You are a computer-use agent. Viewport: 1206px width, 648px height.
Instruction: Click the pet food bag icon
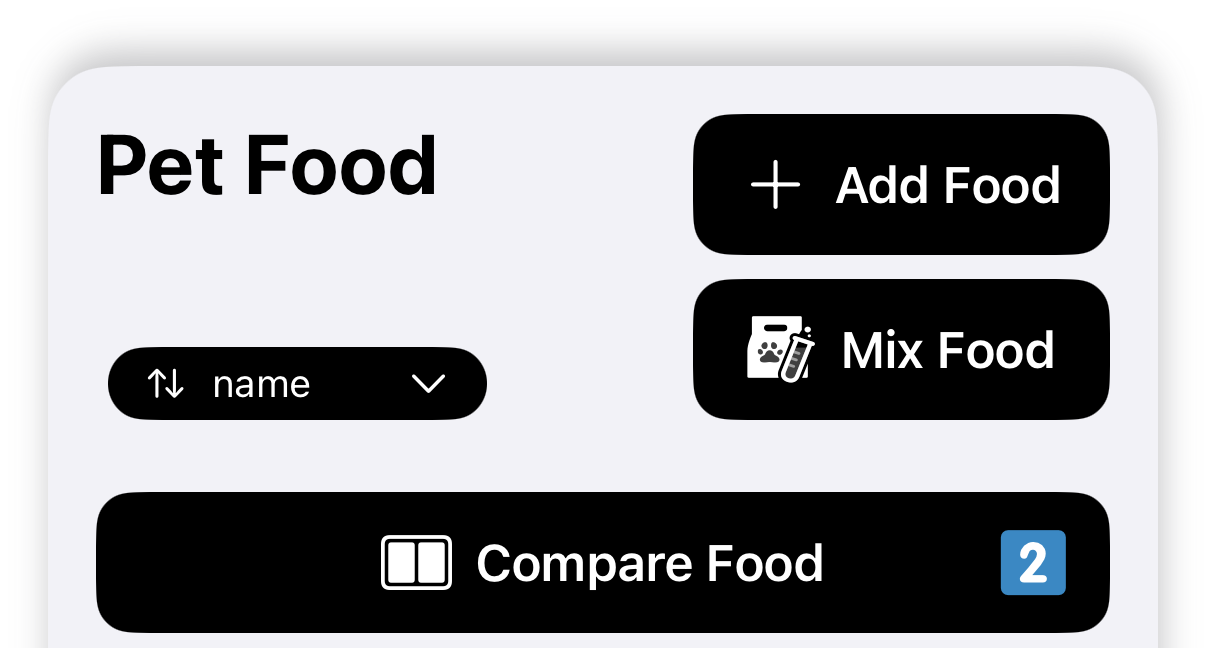767,349
